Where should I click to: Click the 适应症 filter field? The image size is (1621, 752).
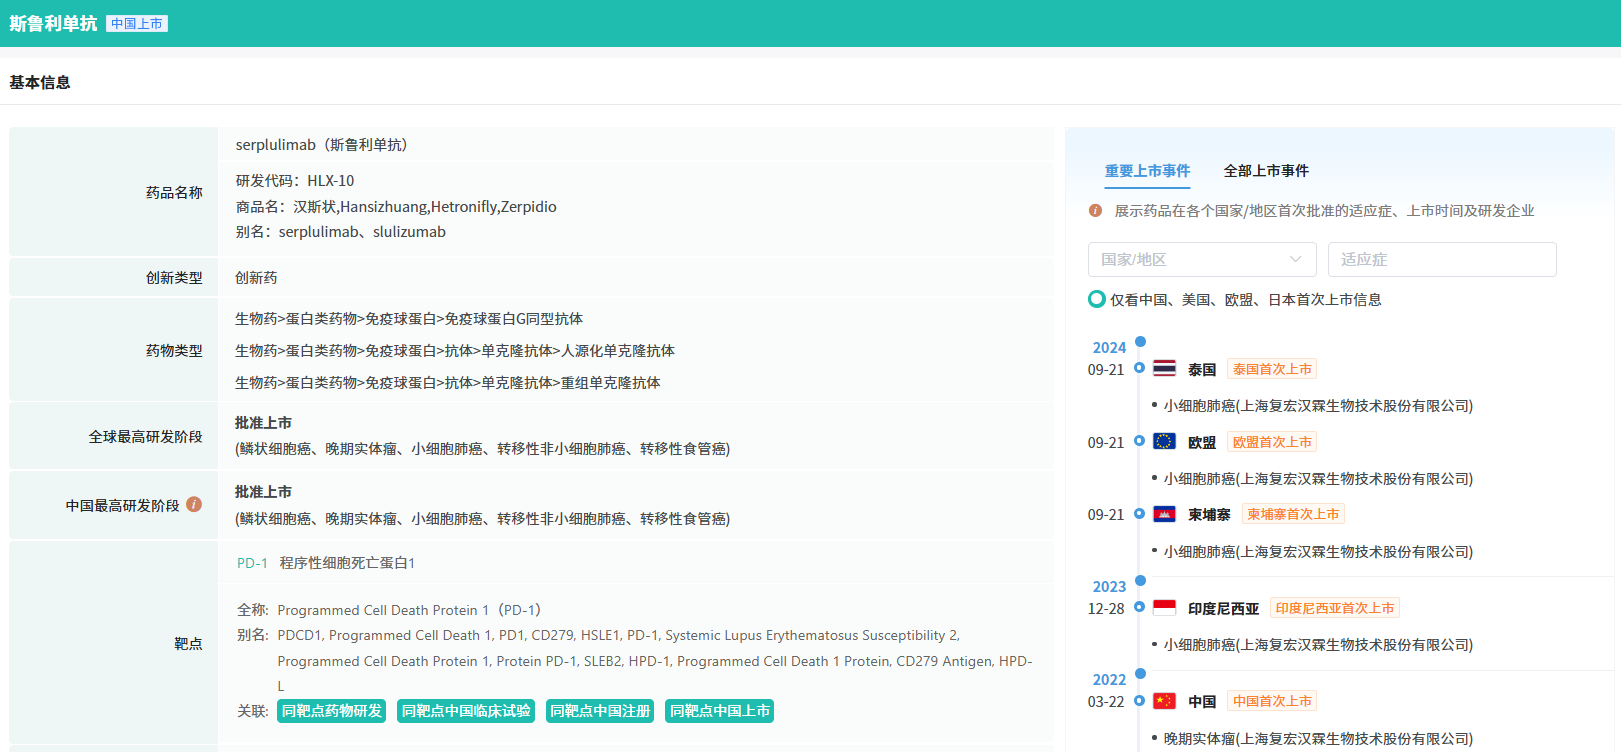(x=1441, y=259)
